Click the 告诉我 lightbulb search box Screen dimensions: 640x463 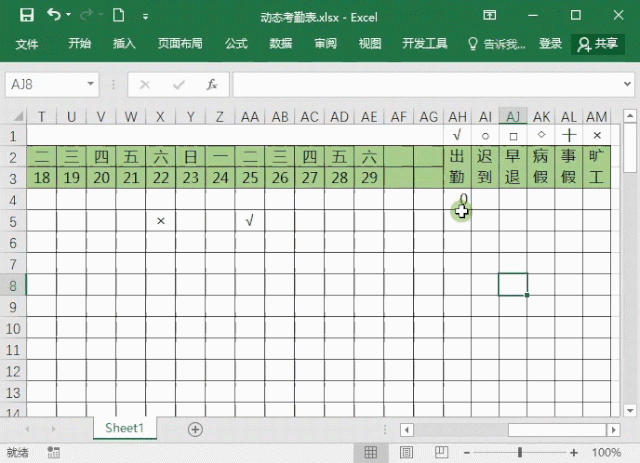tap(496, 44)
